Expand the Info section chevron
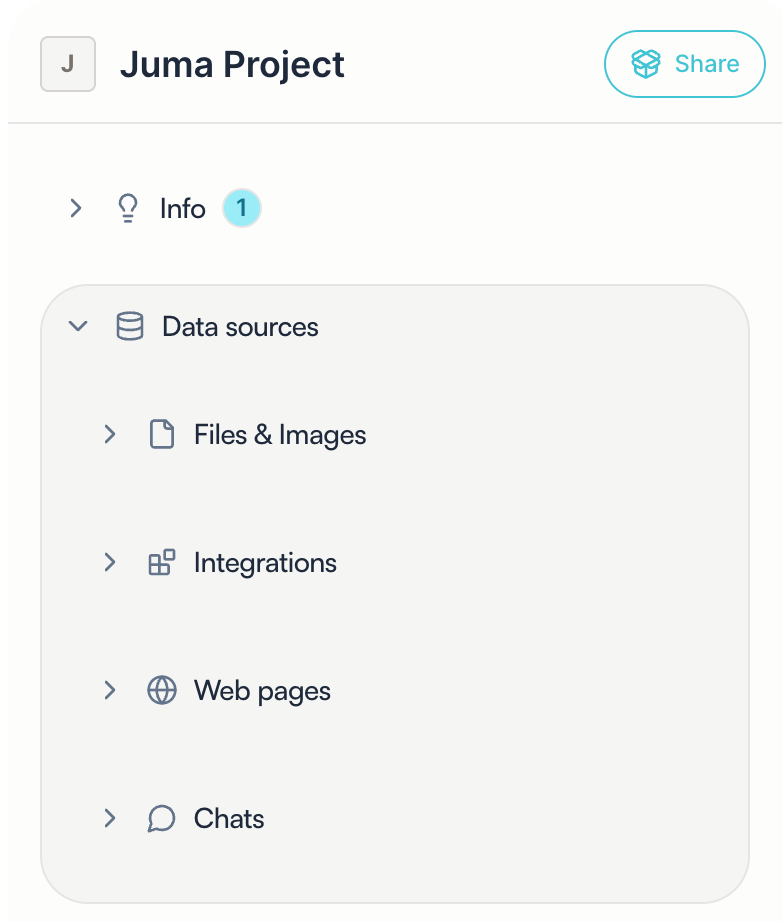782x922 pixels. (x=75, y=209)
